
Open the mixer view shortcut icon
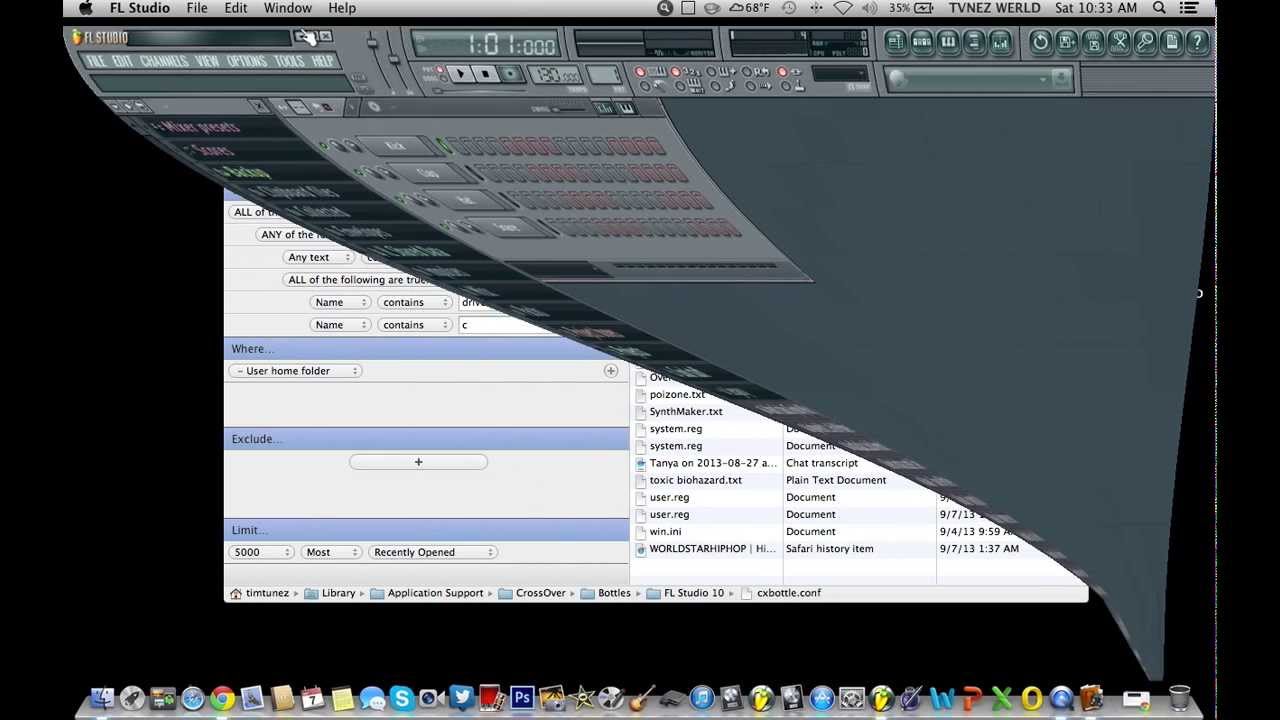[x=999, y=42]
